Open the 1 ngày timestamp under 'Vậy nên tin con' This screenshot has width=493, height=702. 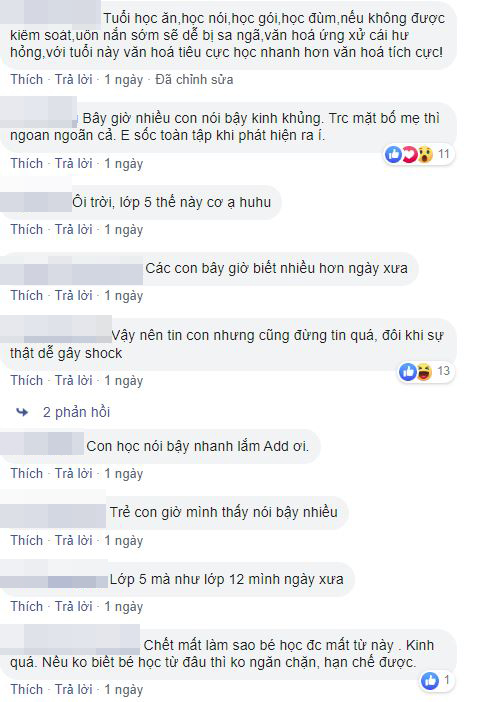(x=124, y=381)
